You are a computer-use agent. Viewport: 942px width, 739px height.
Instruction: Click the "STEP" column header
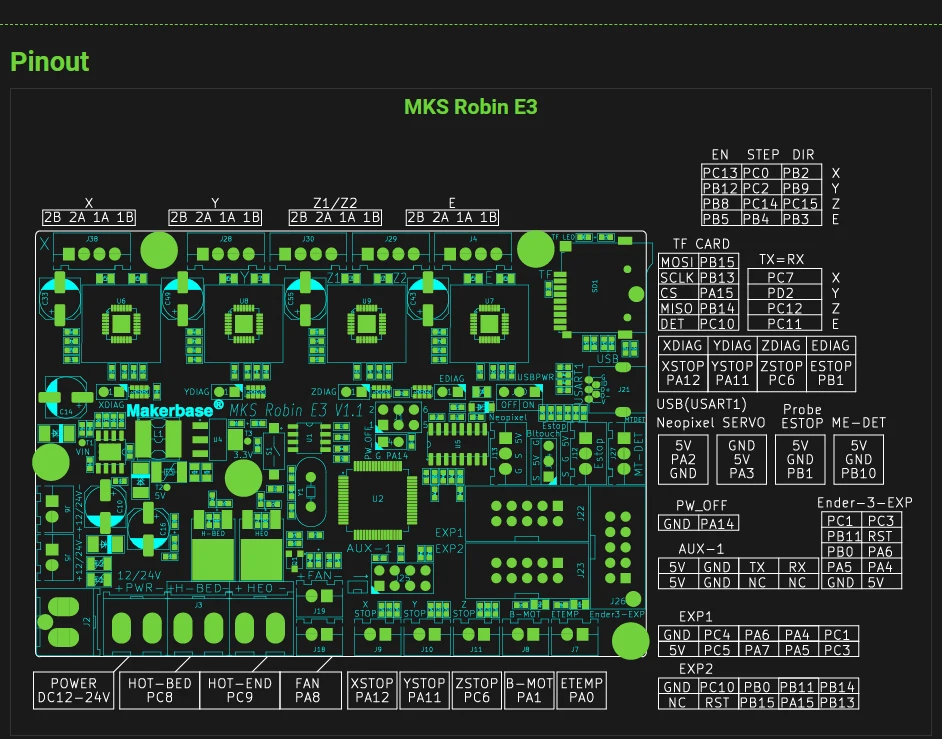(763, 155)
